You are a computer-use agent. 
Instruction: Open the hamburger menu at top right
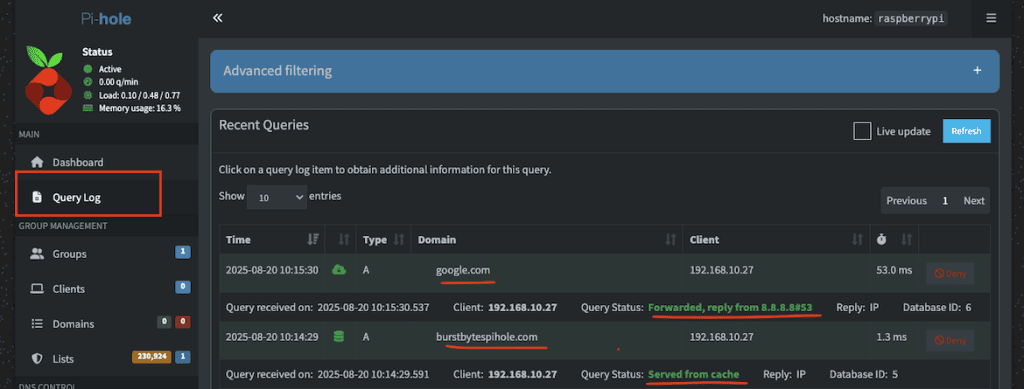click(x=991, y=18)
